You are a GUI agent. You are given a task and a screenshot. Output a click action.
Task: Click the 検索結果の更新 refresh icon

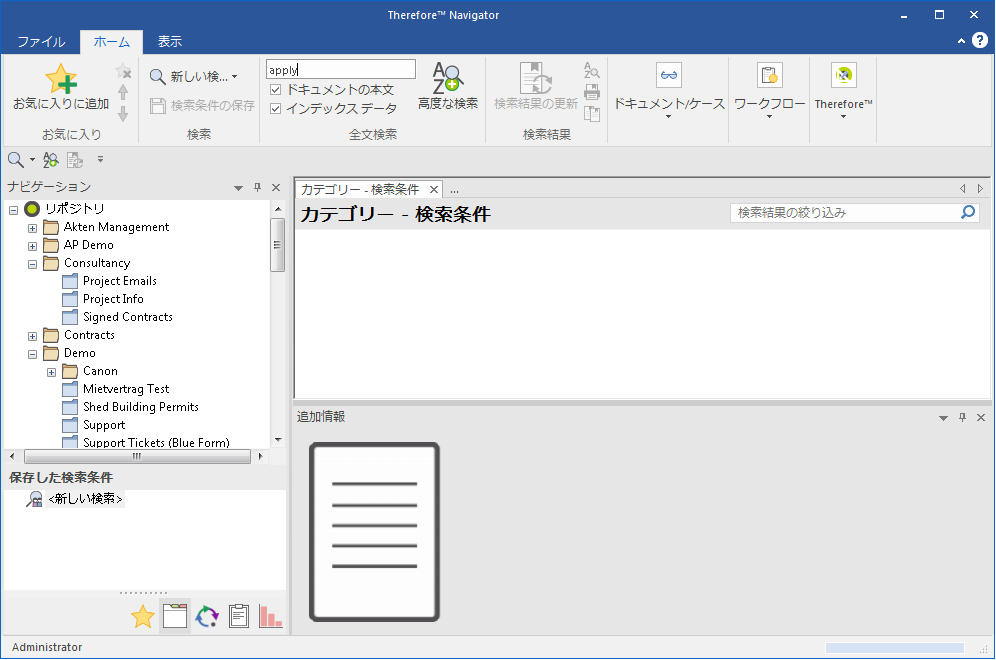point(535,78)
